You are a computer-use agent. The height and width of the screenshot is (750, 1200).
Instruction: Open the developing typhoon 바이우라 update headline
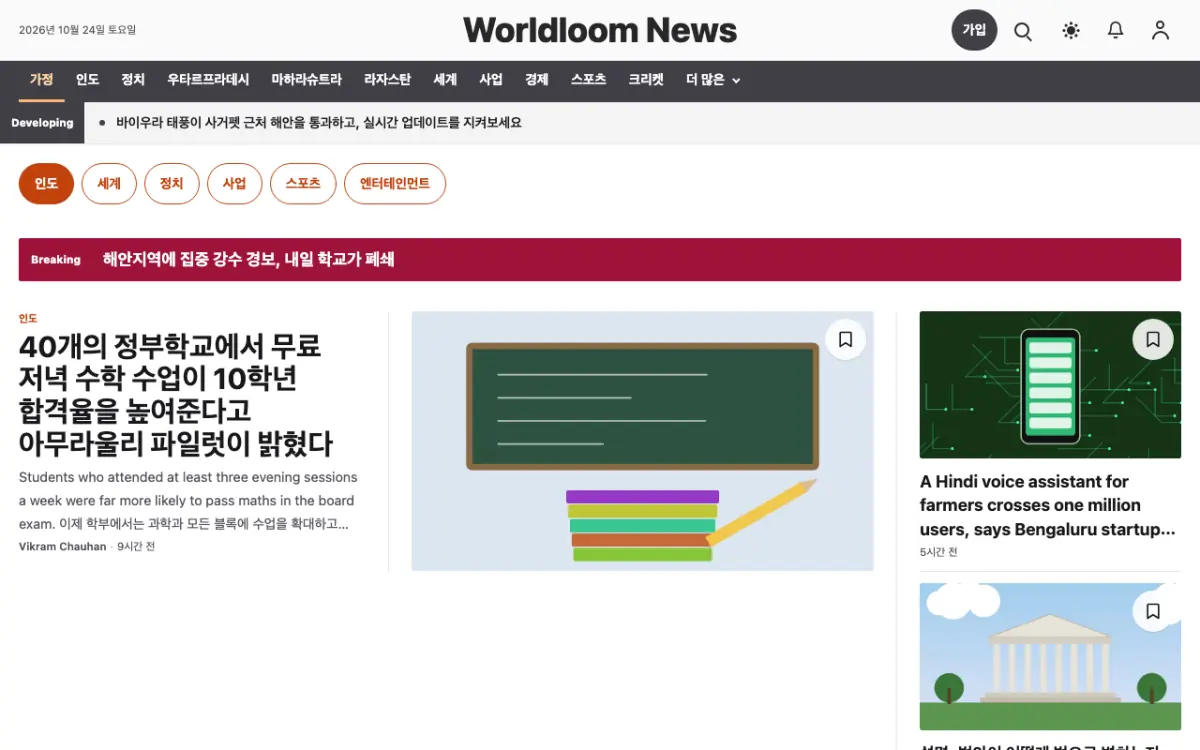319,123
